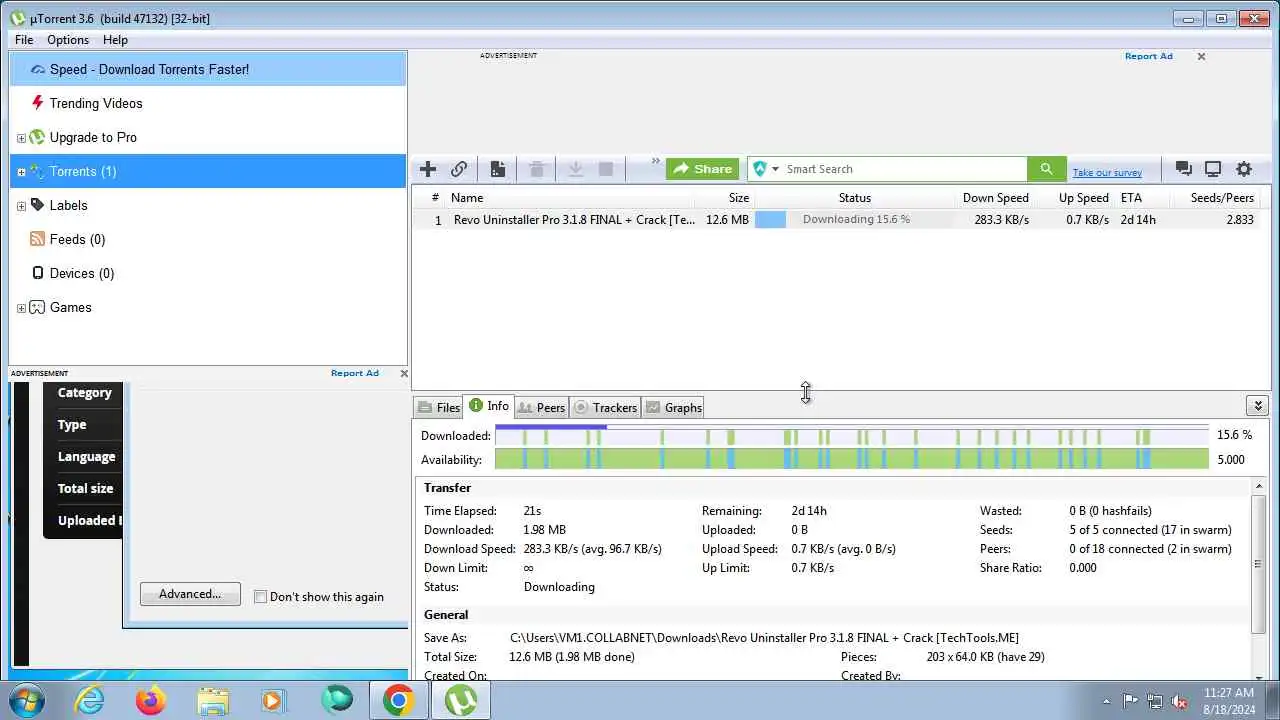Open the File menu
This screenshot has height=720, width=1280.
coord(24,40)
